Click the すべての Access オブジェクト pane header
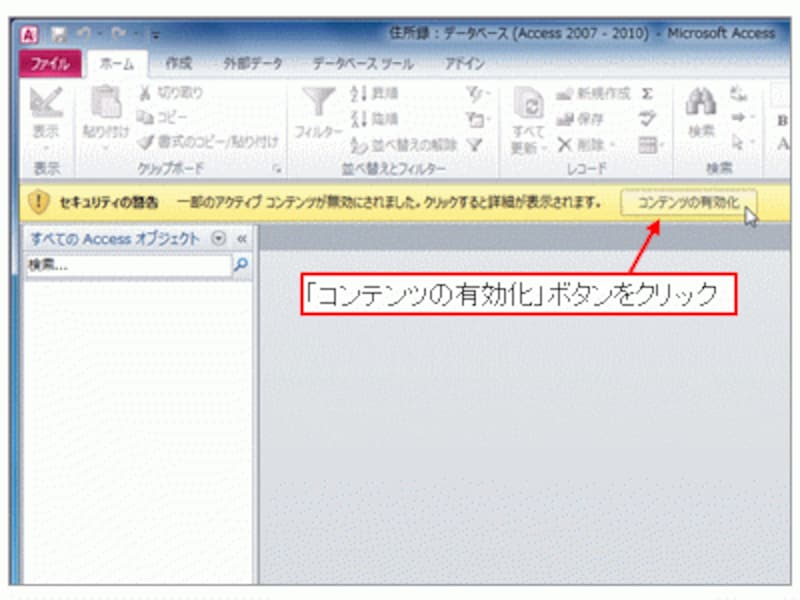800x600 pixels. pos(115,238)
